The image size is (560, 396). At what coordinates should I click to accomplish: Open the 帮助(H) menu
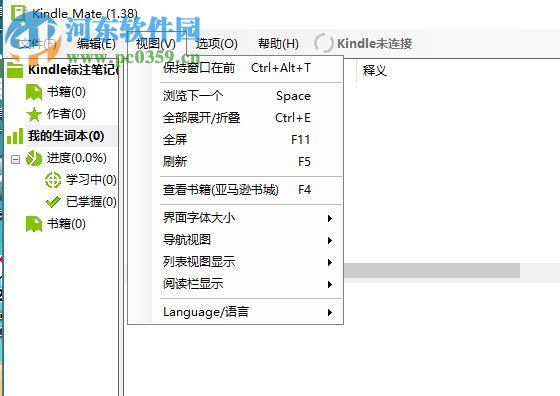278,44
